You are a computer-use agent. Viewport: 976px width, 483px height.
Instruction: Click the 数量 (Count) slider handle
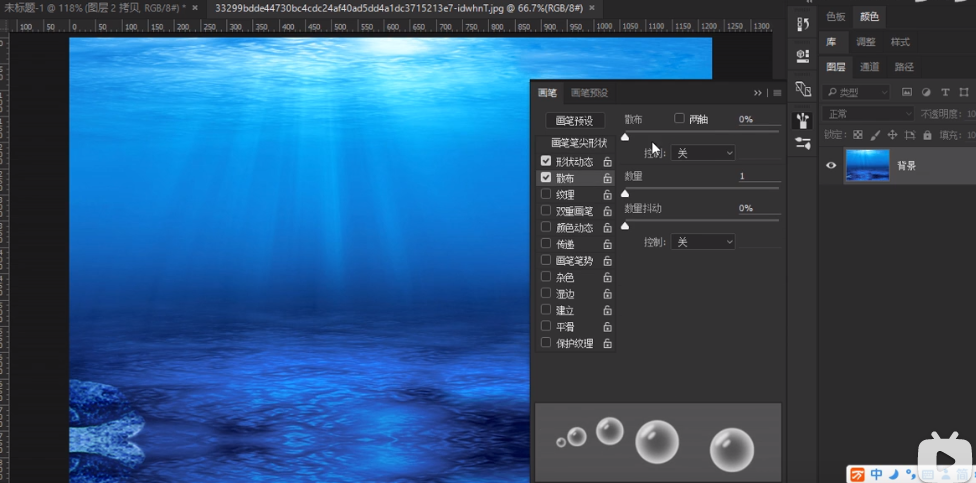[625, 193]
